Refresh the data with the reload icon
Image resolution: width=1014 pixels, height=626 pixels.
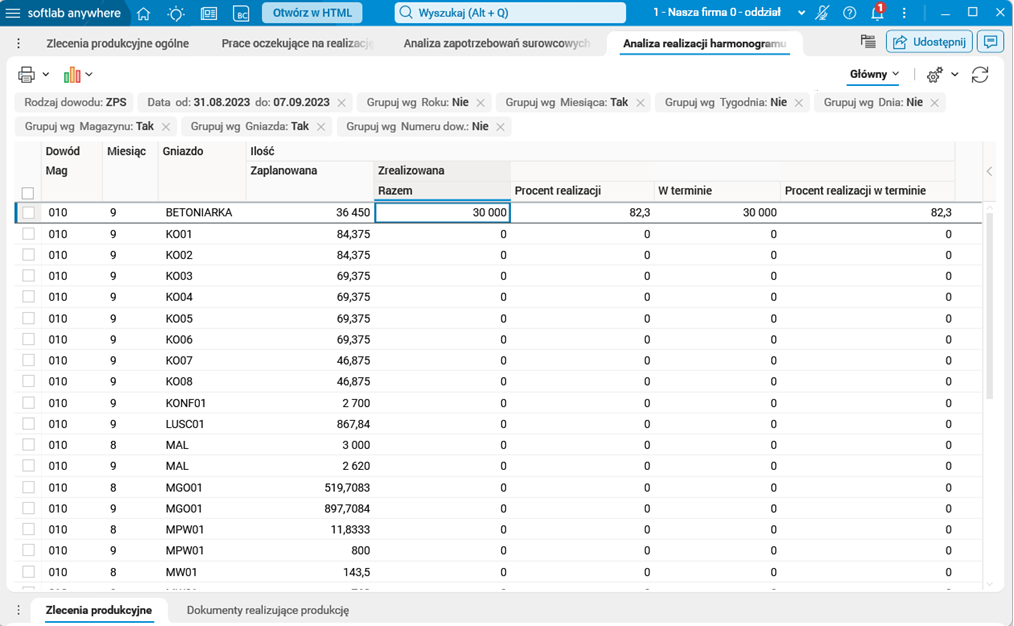tap(980, 75)
